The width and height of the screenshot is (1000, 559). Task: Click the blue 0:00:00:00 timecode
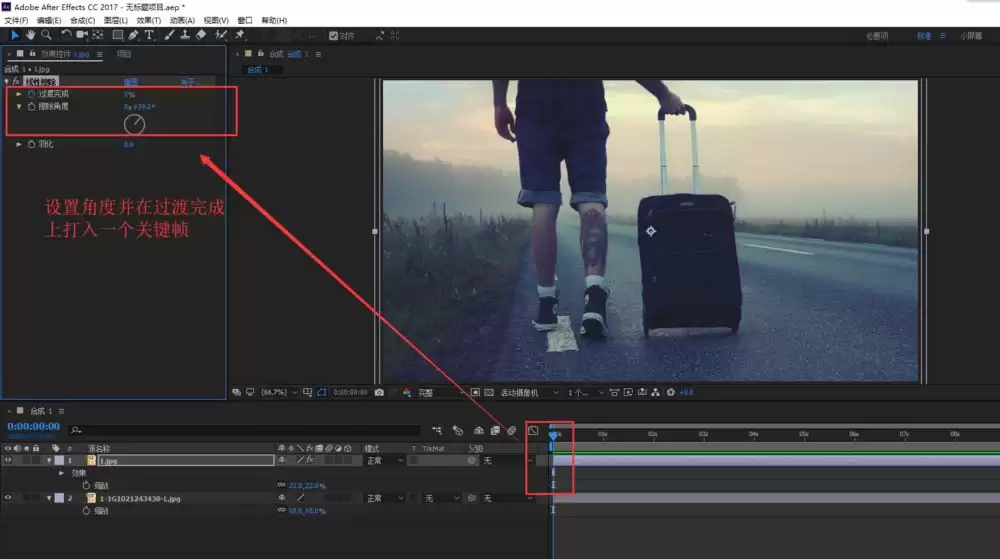point(33,426)
